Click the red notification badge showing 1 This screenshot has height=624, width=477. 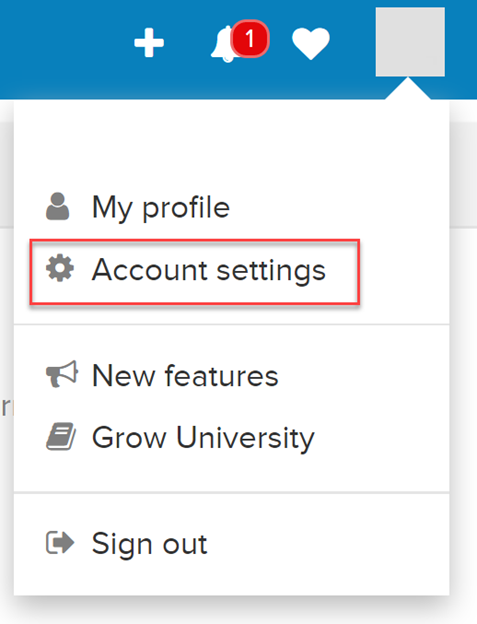250,39
